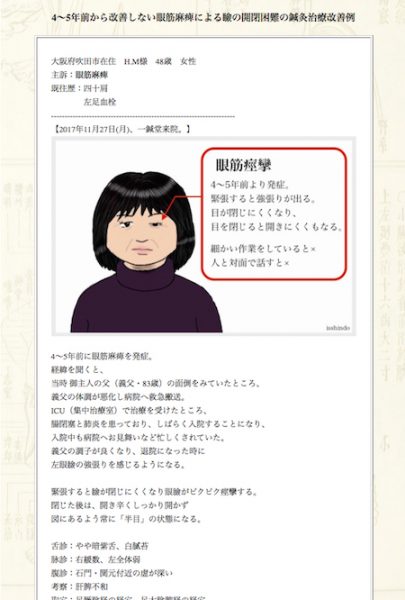Click the woman's half-closed left eye in illustration
Viewport: 405px width, 600px height.
click(157, 224)
